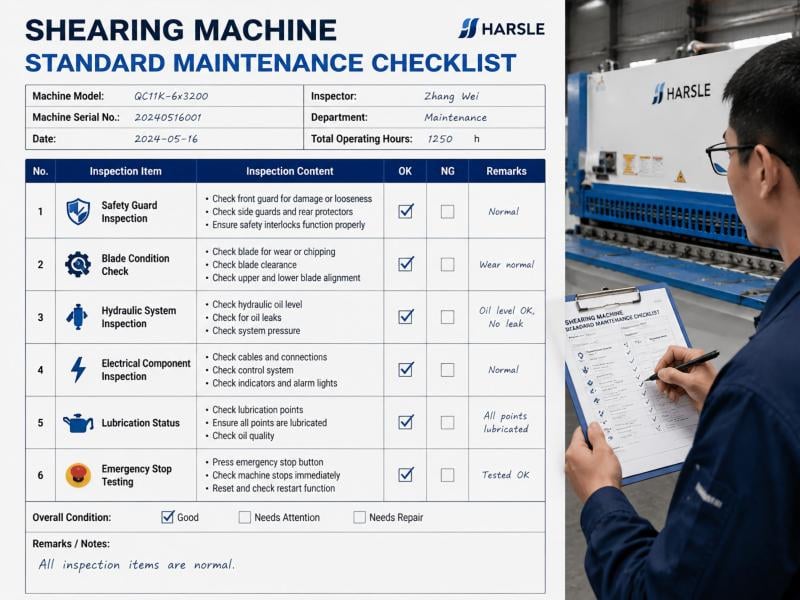Click the Safety Guard shield icon
The height and width of the screenshot is (600, 800).
click(x=78, y=212)
